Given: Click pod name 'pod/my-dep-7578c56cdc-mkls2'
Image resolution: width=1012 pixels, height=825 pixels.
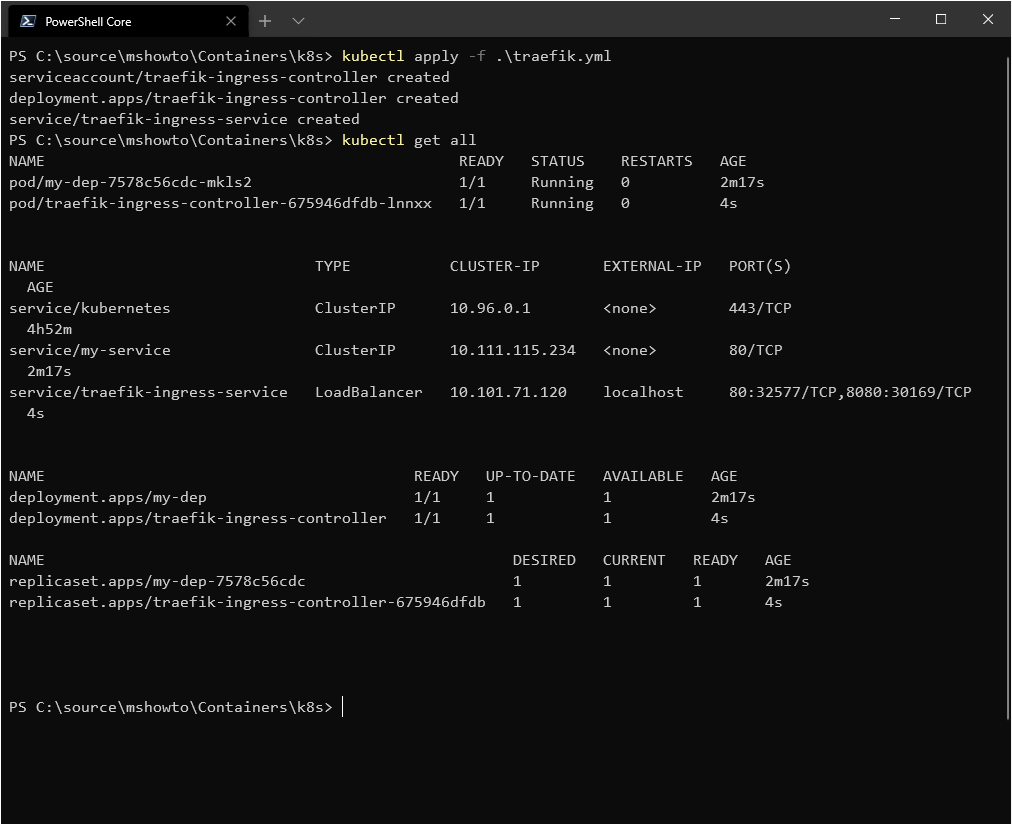Looking at the screenshot, I should [130, 183].
